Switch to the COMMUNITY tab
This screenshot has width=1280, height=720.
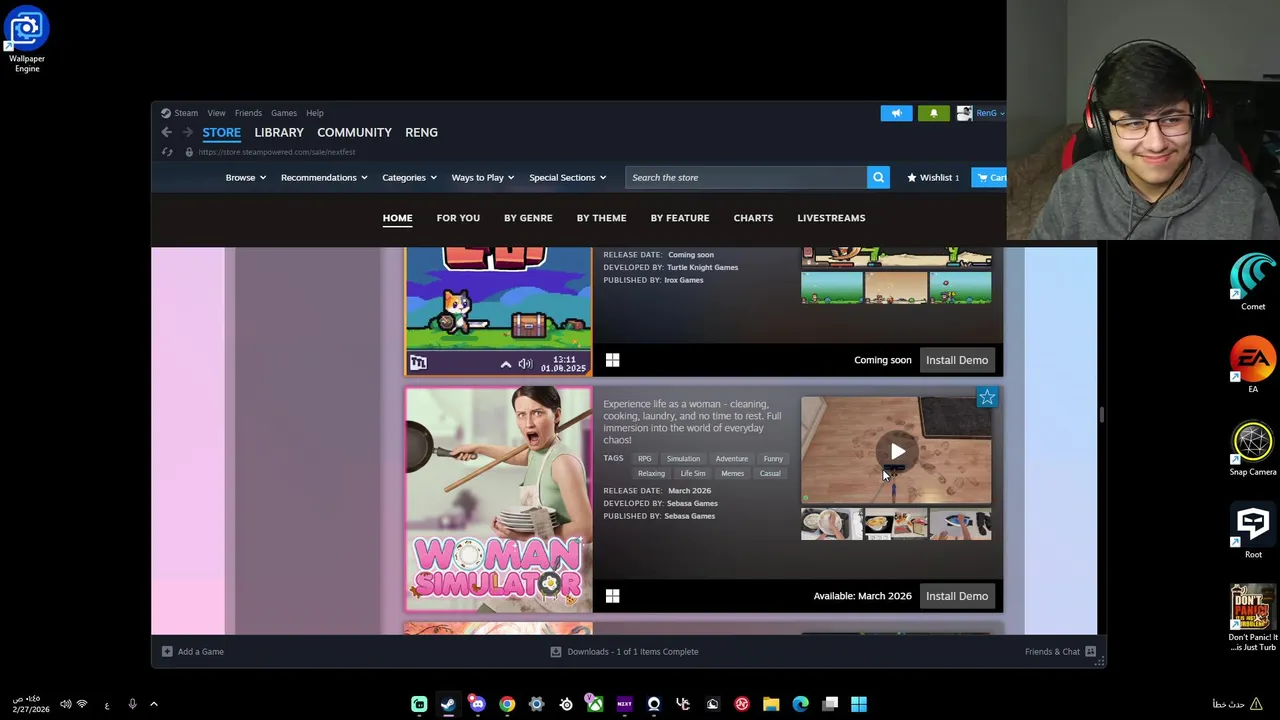[x=354, y=132]
